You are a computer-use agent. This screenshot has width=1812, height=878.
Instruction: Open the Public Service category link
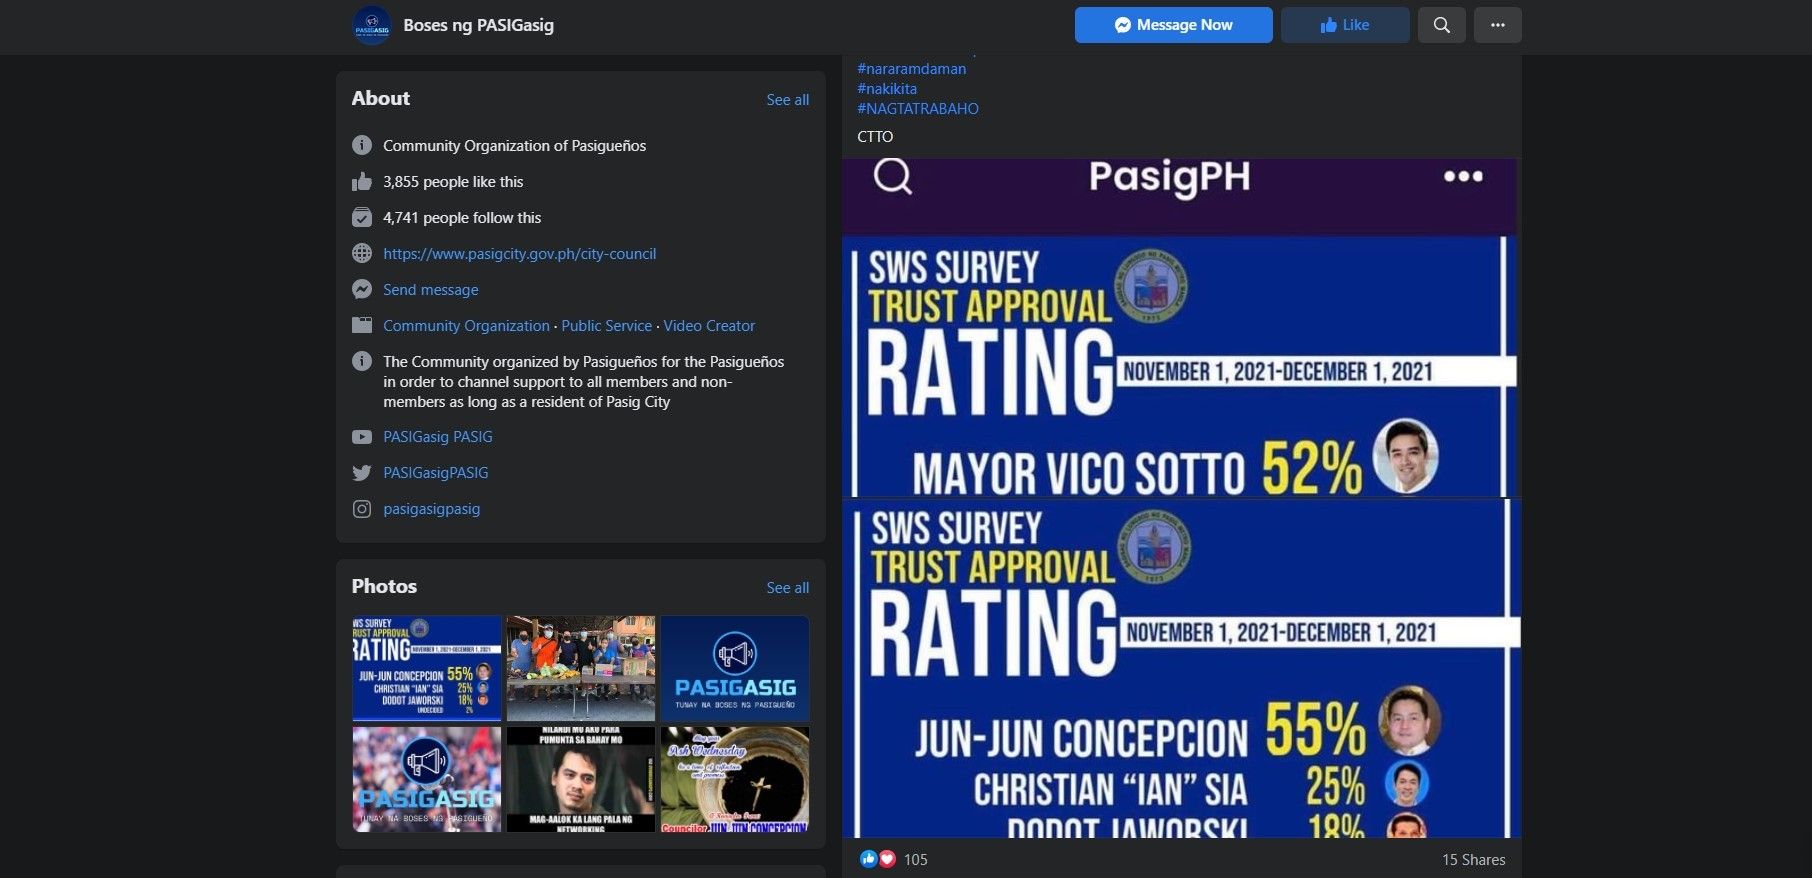click(606, 325)
